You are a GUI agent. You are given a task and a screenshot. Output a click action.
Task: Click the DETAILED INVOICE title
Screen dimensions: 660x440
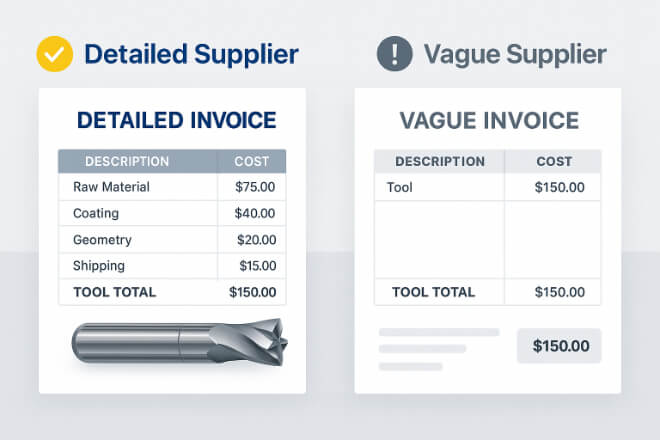(x=176, y=120)
